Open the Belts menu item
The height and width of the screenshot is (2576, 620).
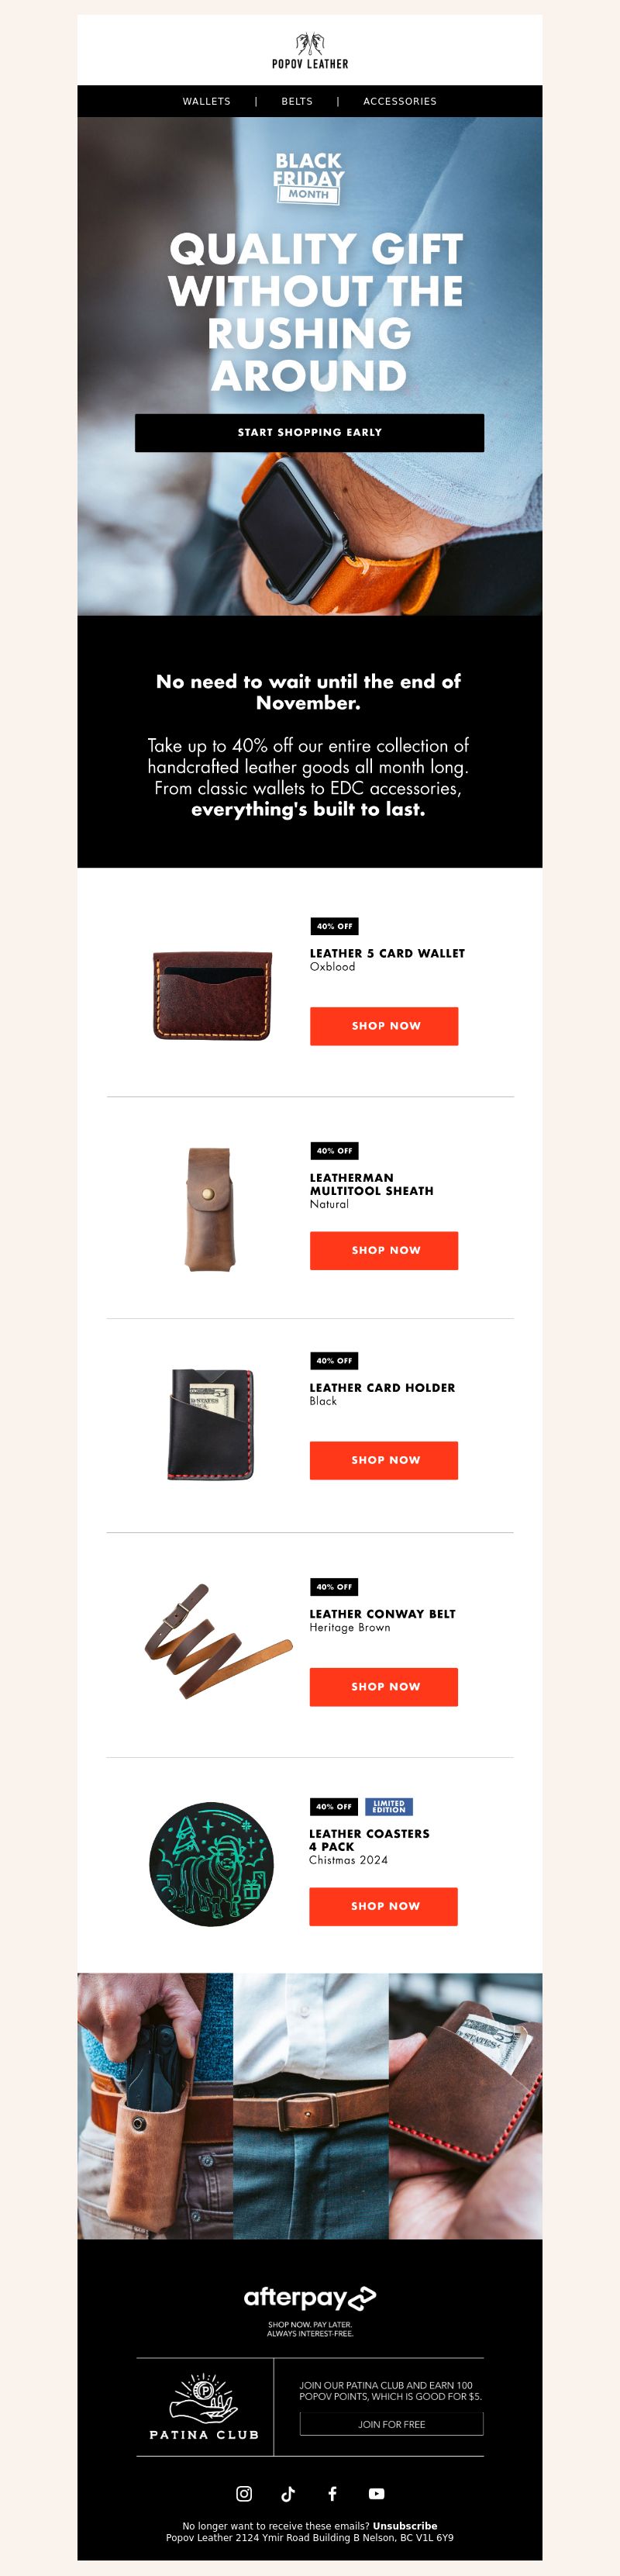297,101
